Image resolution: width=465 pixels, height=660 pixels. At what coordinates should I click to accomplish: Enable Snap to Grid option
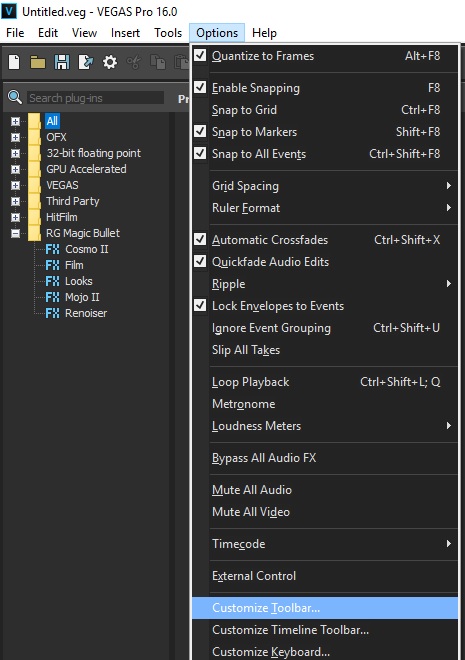(325, 110)
